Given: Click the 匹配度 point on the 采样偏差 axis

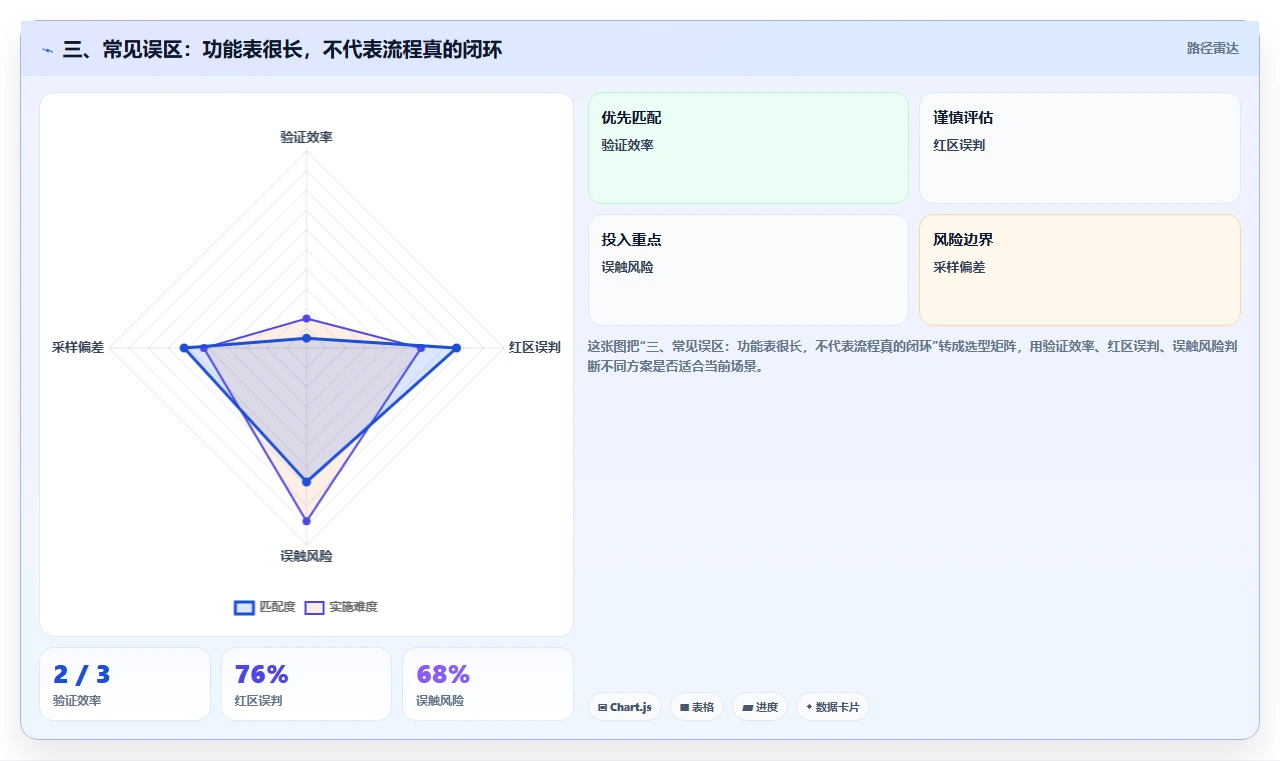Looking at the screenshot, I should (184, 348).
